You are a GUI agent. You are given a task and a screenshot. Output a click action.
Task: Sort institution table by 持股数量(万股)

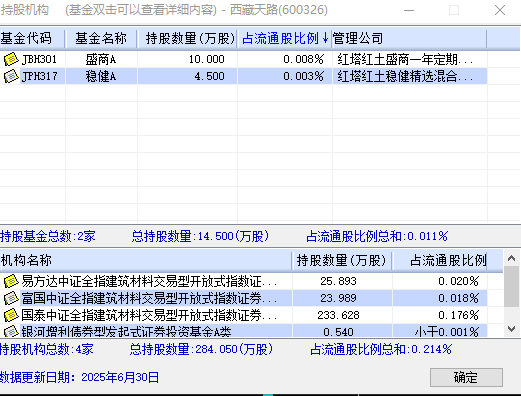click(x=342, y=260)
